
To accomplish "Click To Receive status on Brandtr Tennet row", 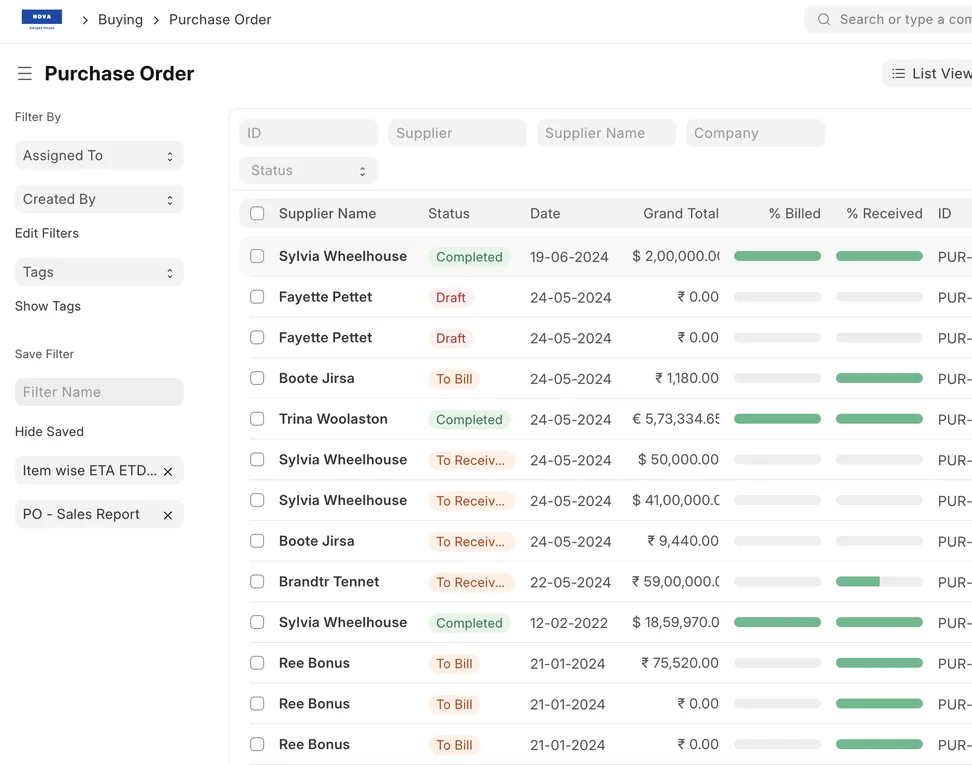I will pyautogui.click(x=471, y=582).
